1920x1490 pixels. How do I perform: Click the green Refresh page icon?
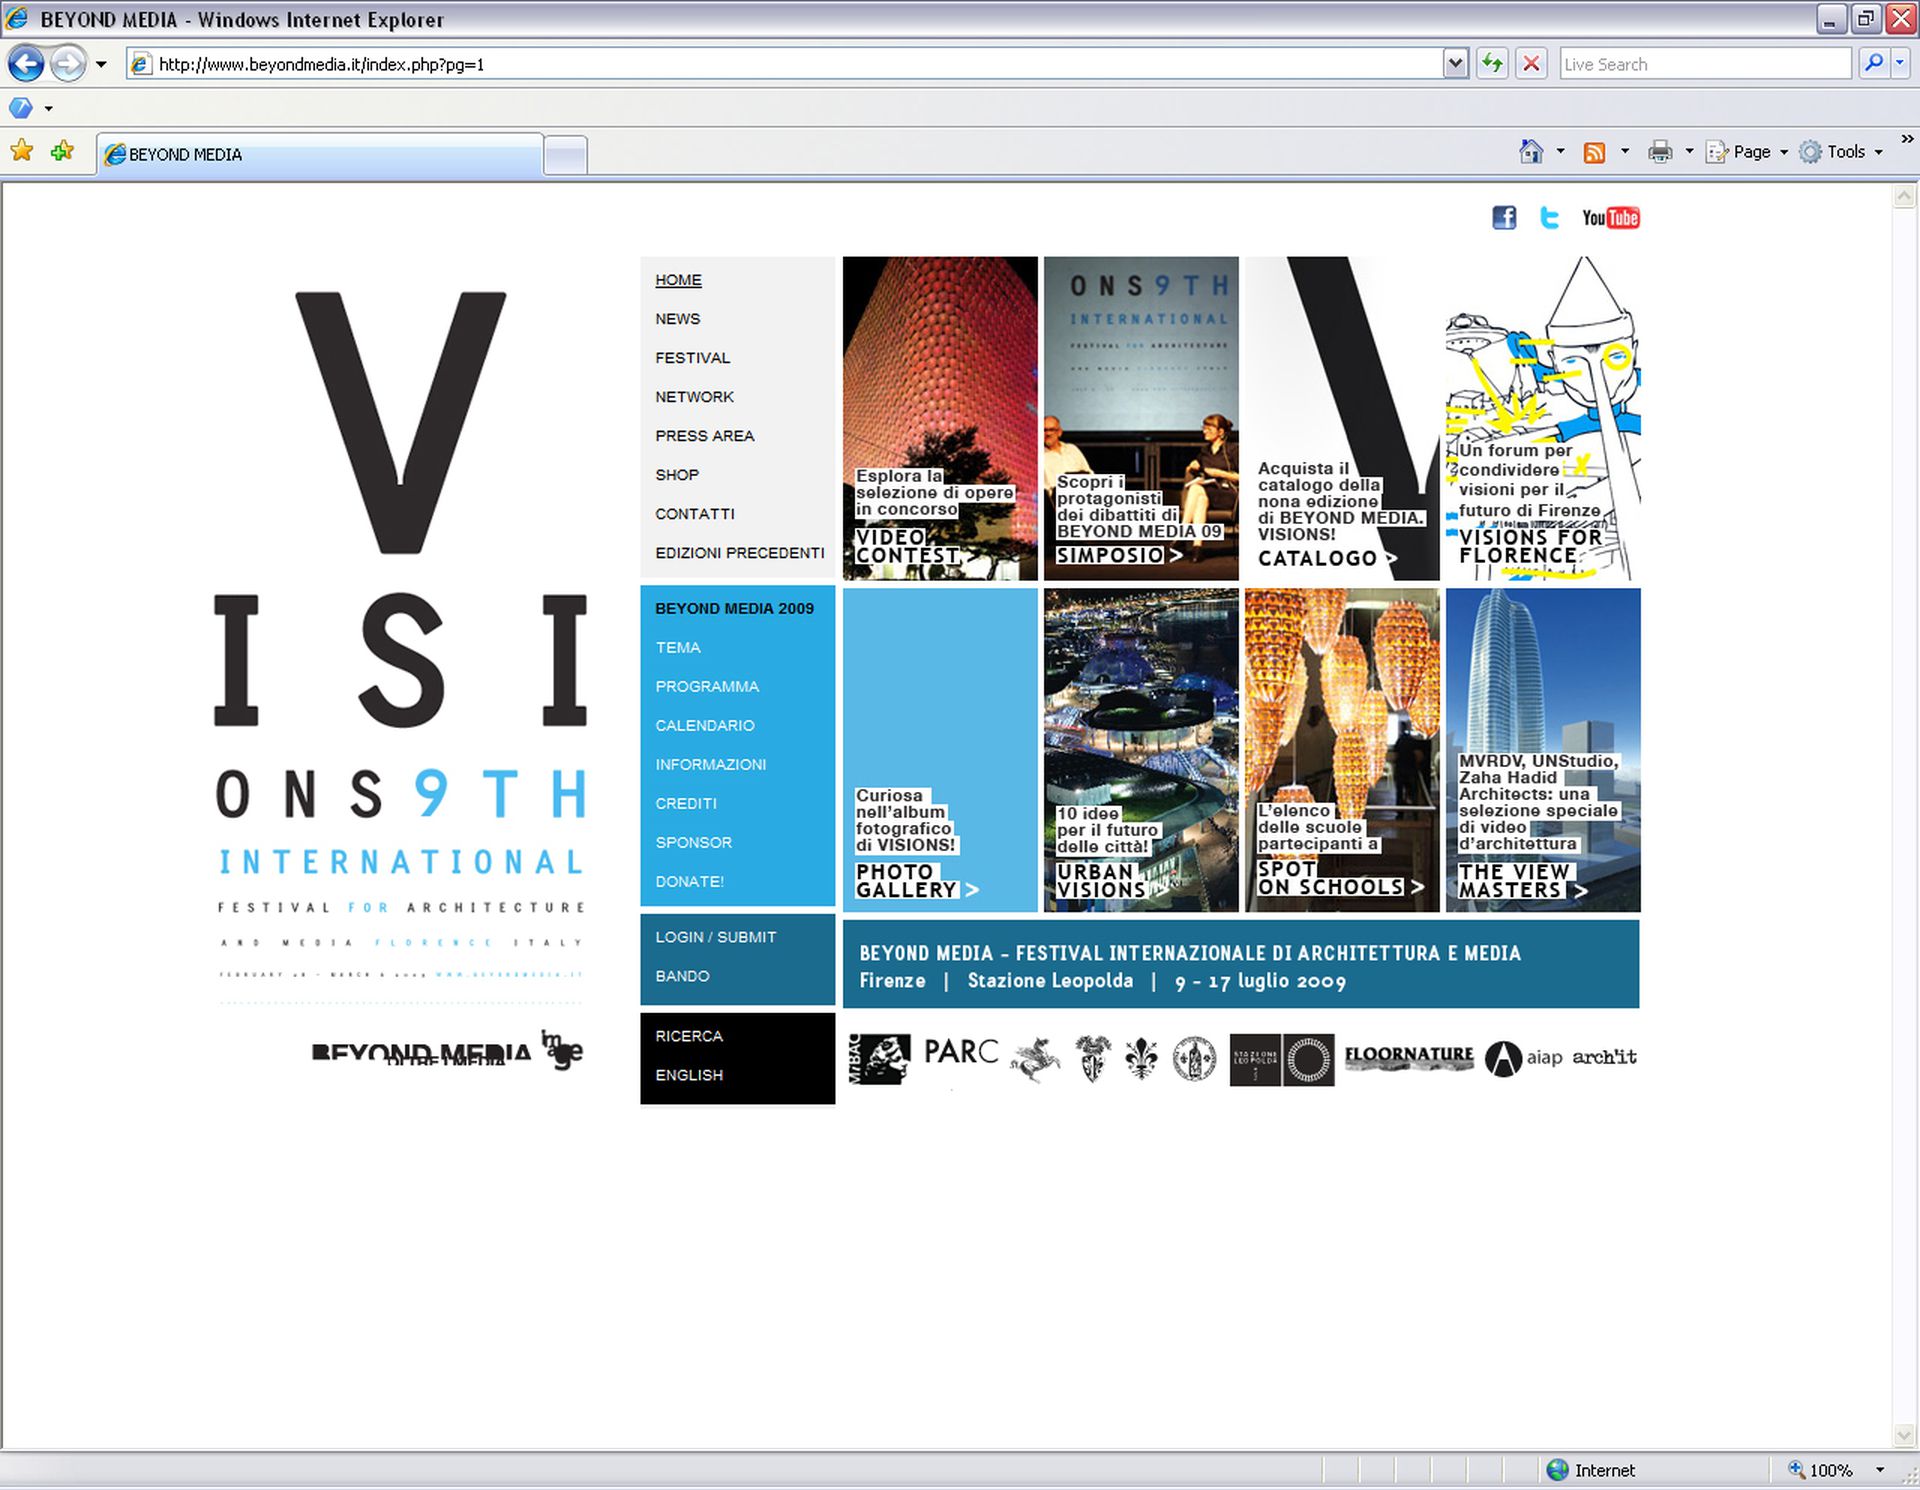pos(1492,64)
